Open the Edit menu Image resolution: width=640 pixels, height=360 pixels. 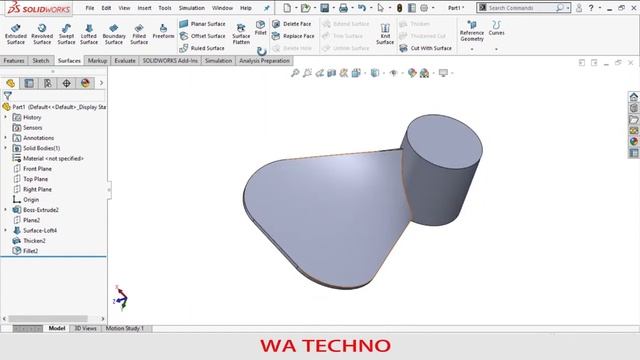(x=106, y=8)
